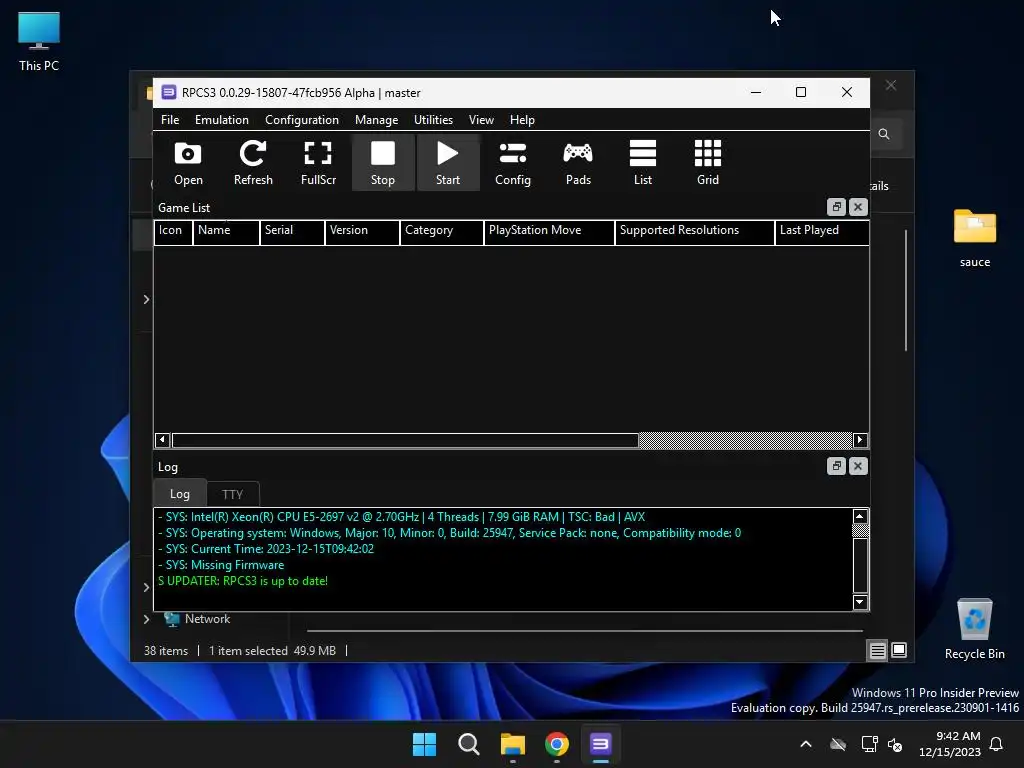Sort by the Version column header
1024x768 pixels.
(x=362, y=232)
